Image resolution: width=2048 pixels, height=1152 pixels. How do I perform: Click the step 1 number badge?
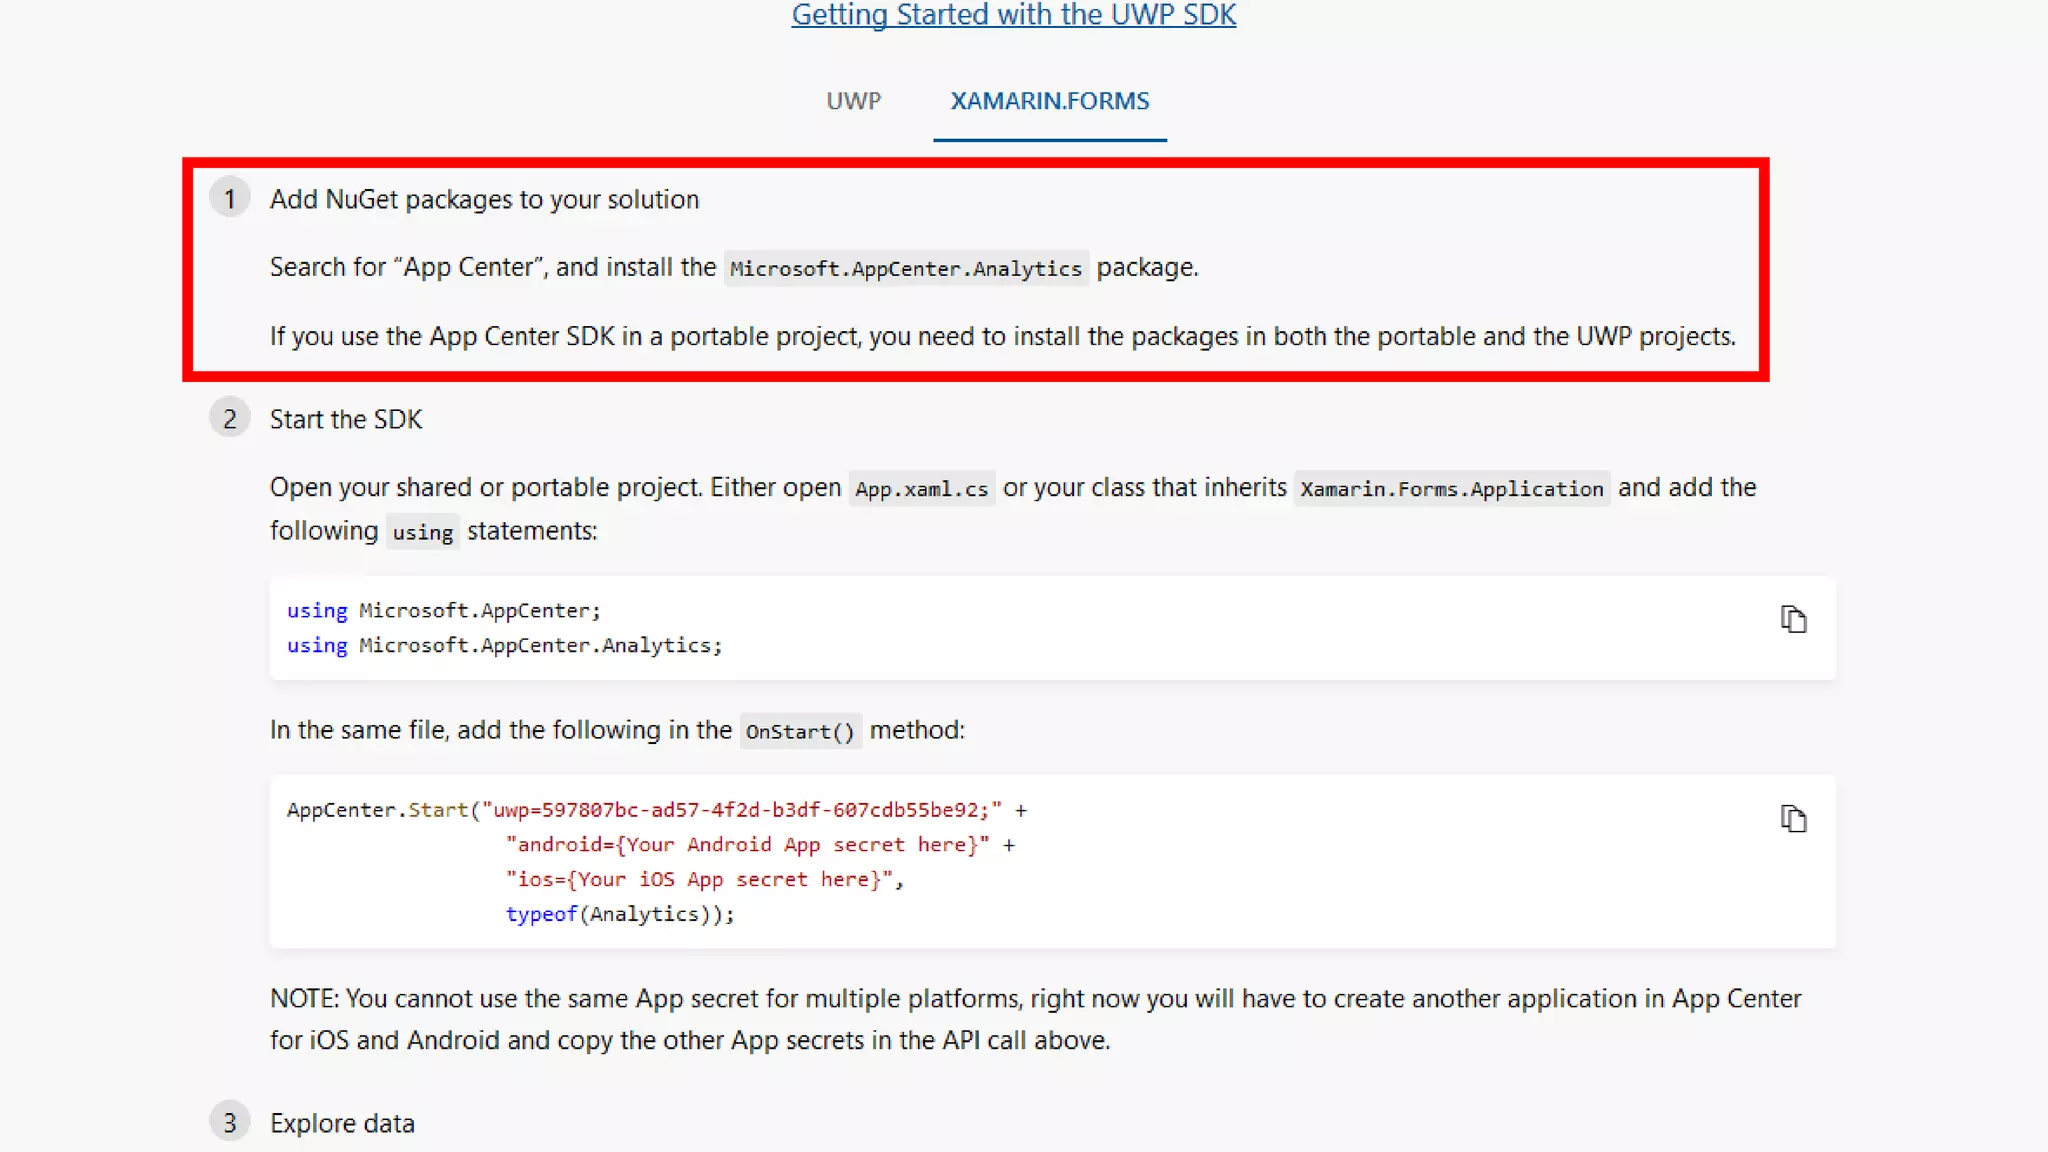(230, 199)
